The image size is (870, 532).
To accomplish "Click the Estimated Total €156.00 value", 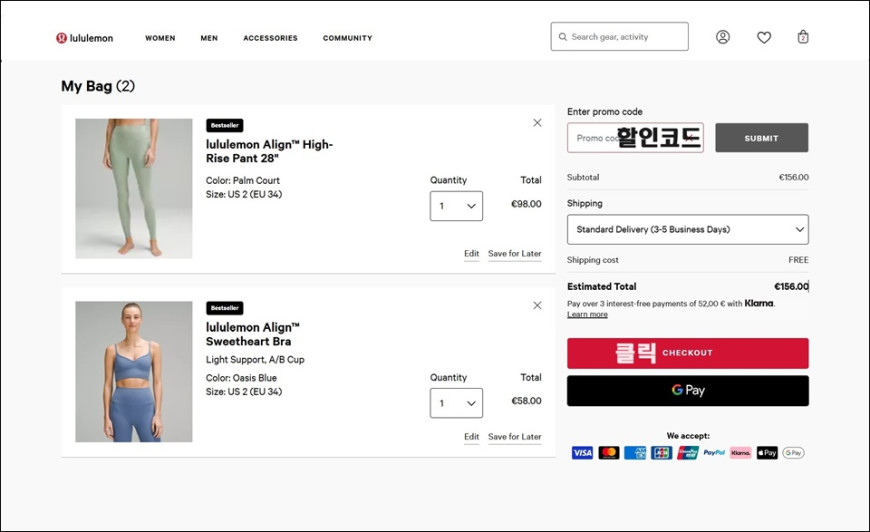I will 791,286.
